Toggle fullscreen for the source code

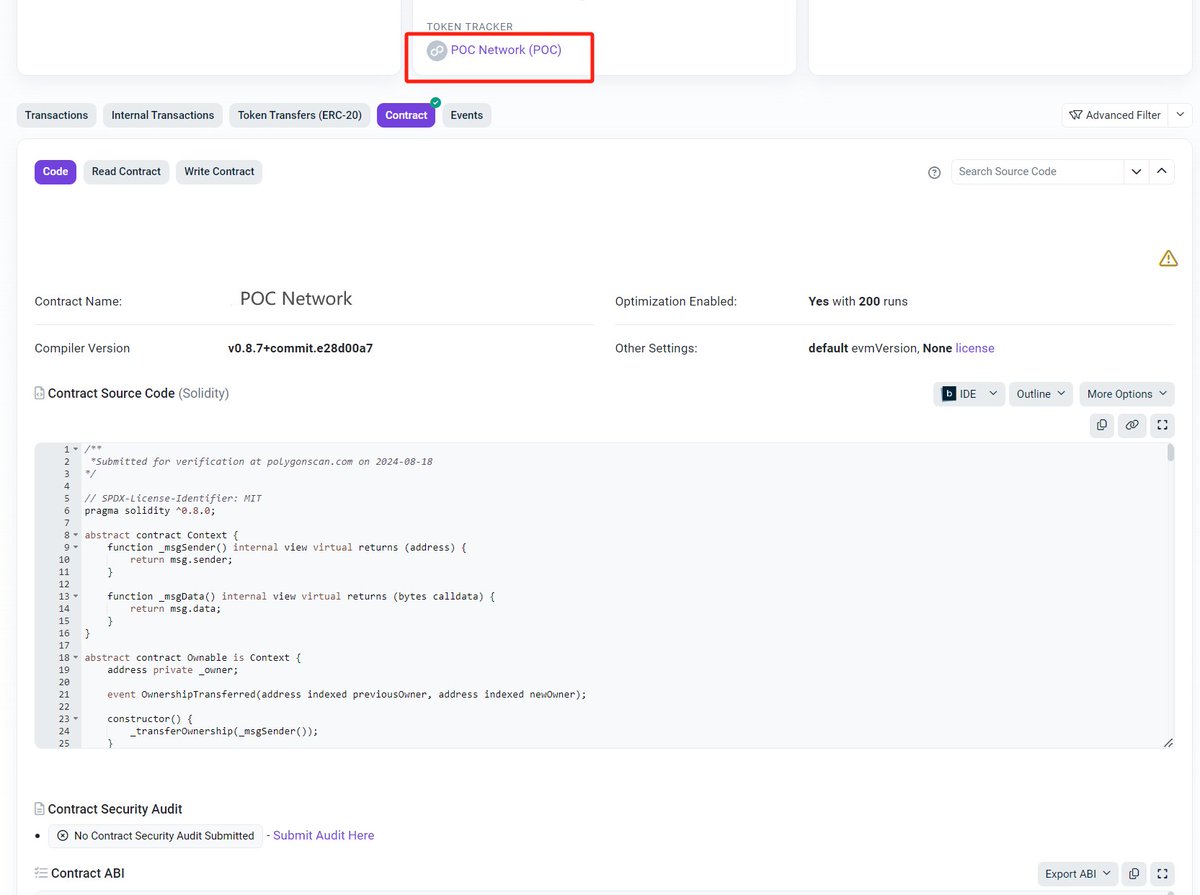click(x=1162, y=425)
